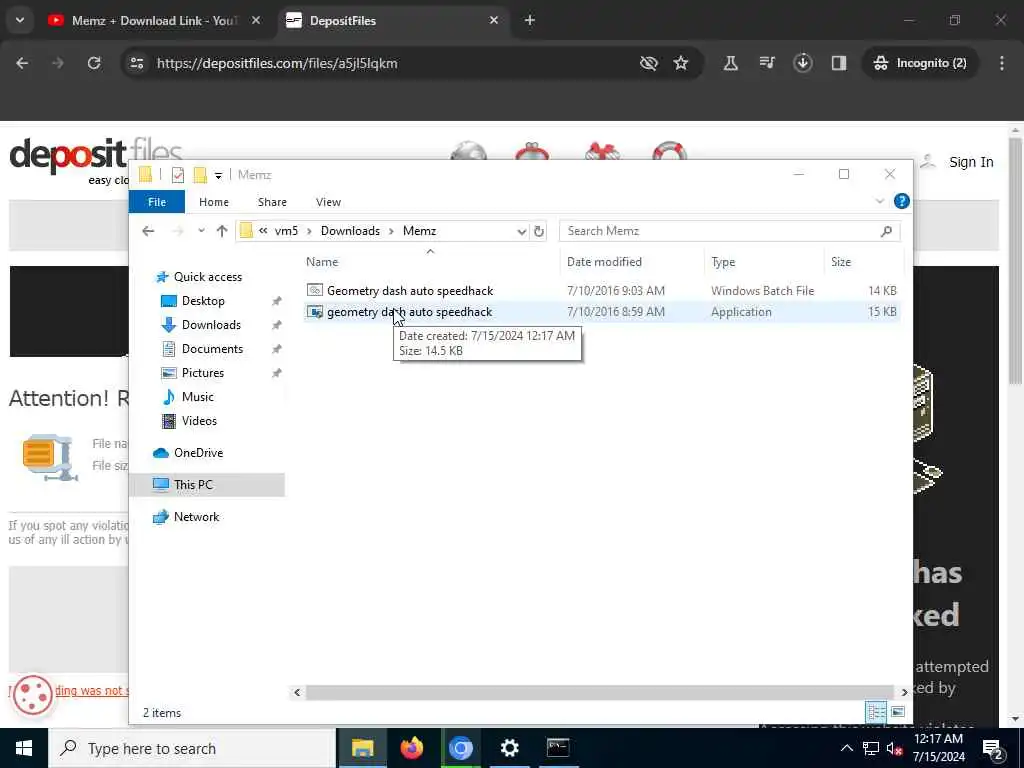Click the batch file icon in Explorer

[x=315, y=291]
